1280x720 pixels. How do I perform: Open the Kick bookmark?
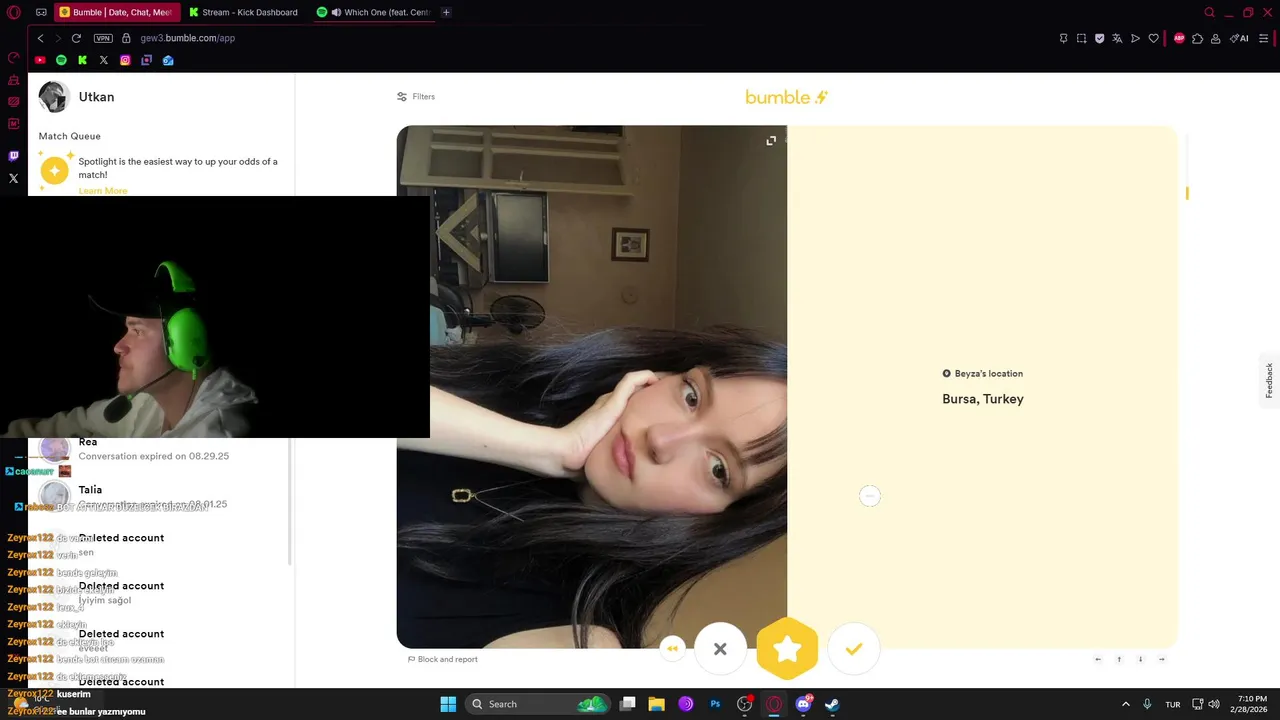click(x=82, y=60)
